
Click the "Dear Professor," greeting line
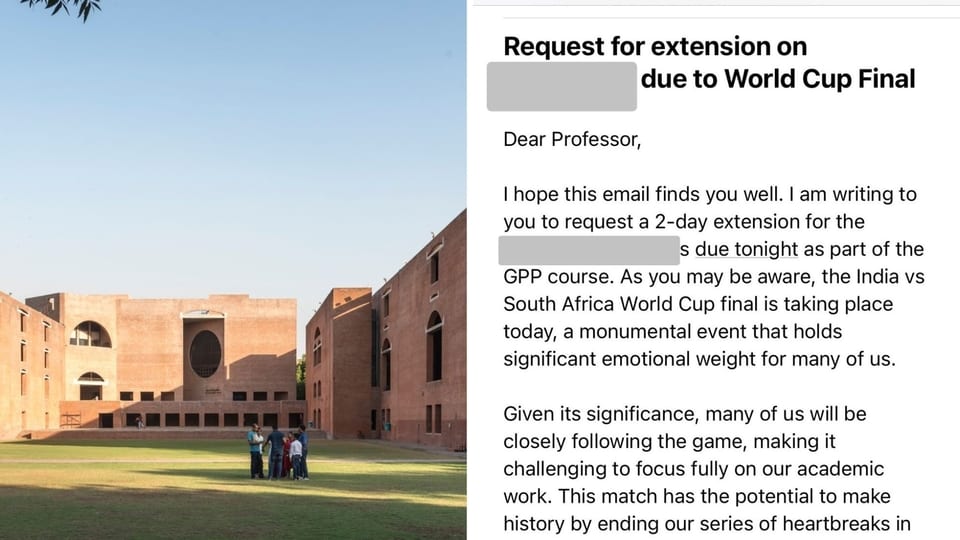pyautogui.click(x=572, y=140)
